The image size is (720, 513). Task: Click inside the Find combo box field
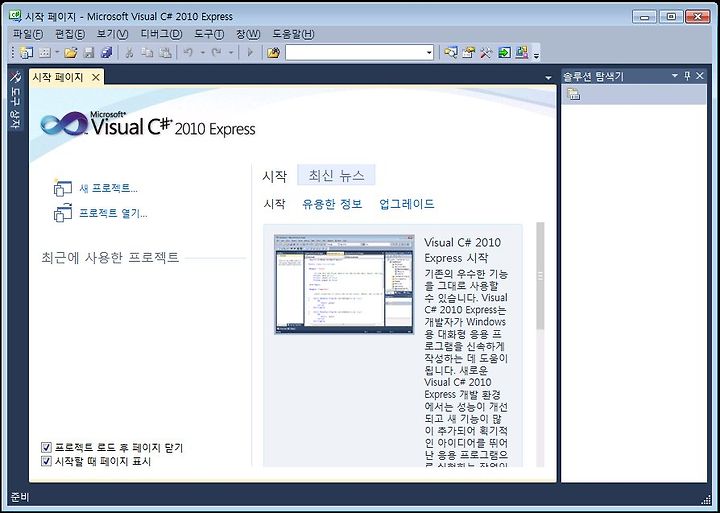(x=355, y=53)
